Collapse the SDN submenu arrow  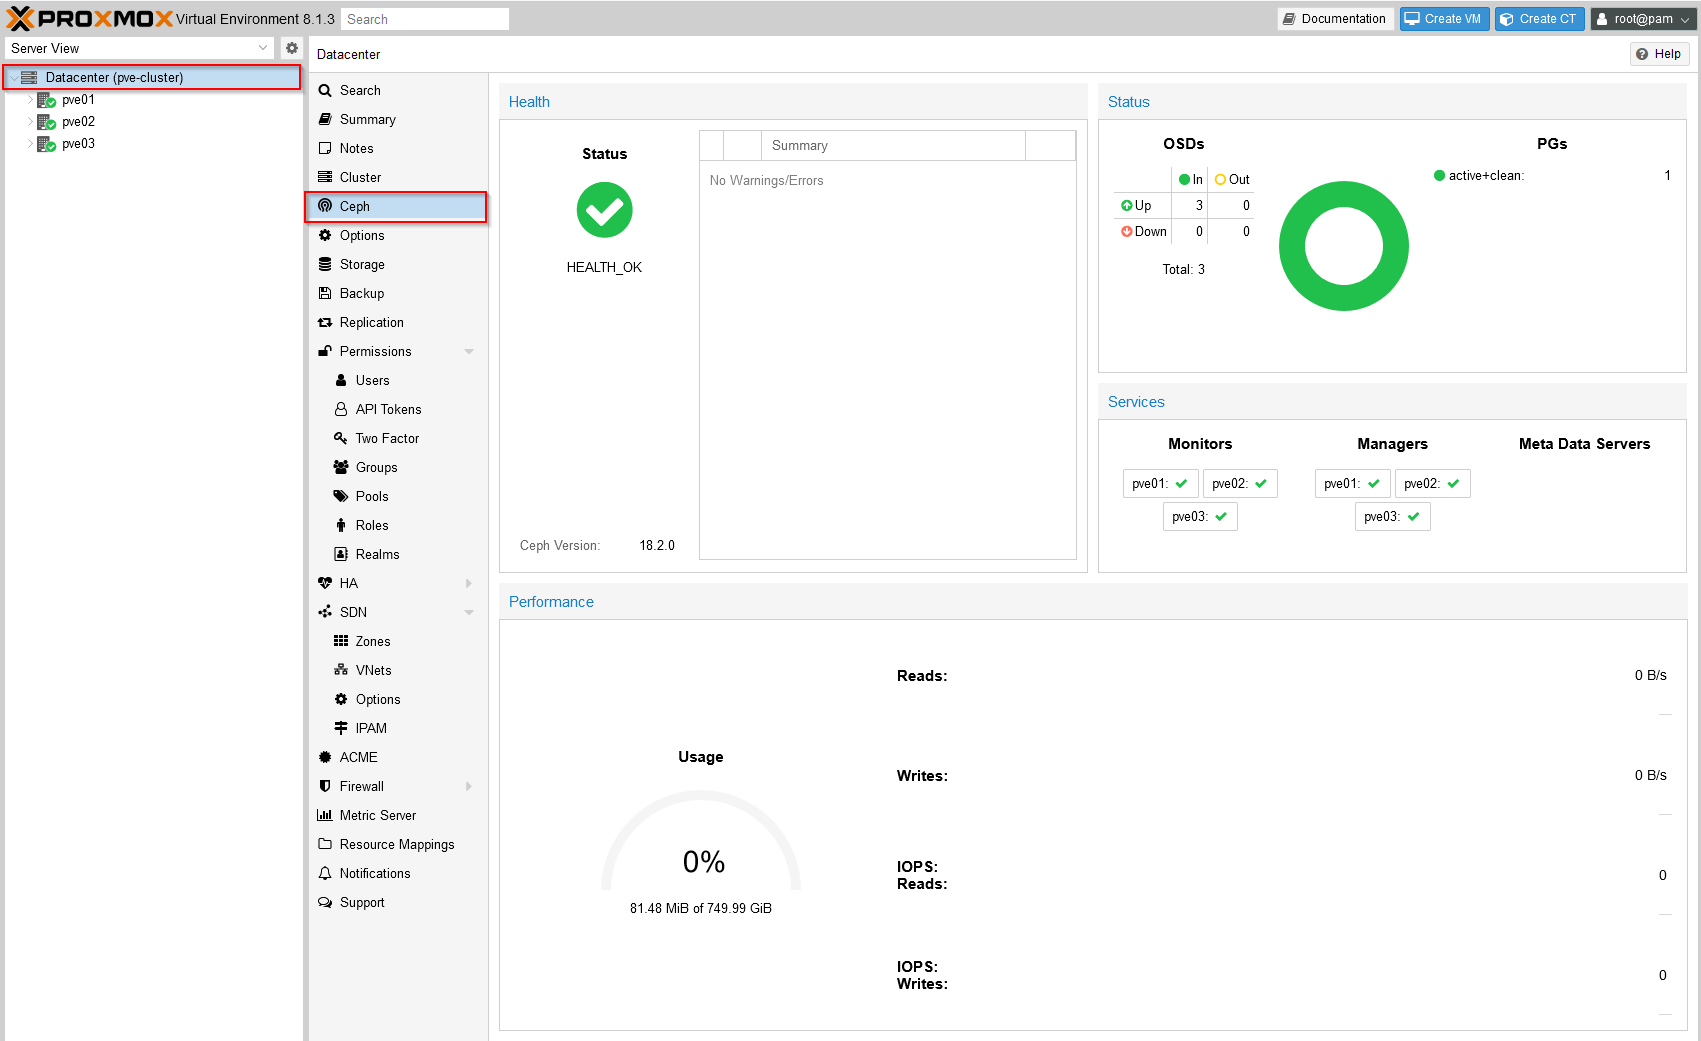(x=469, y=613)
